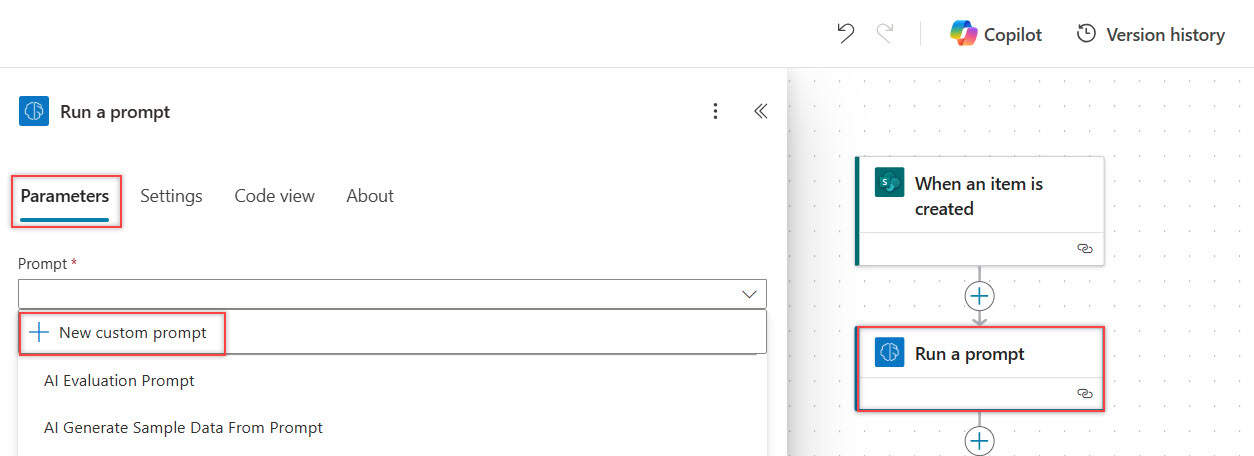The height and width of the screenshot is (456, 1254).
Task: Click inside the Prompt combo box field
Action: click(x=380, y=294)
